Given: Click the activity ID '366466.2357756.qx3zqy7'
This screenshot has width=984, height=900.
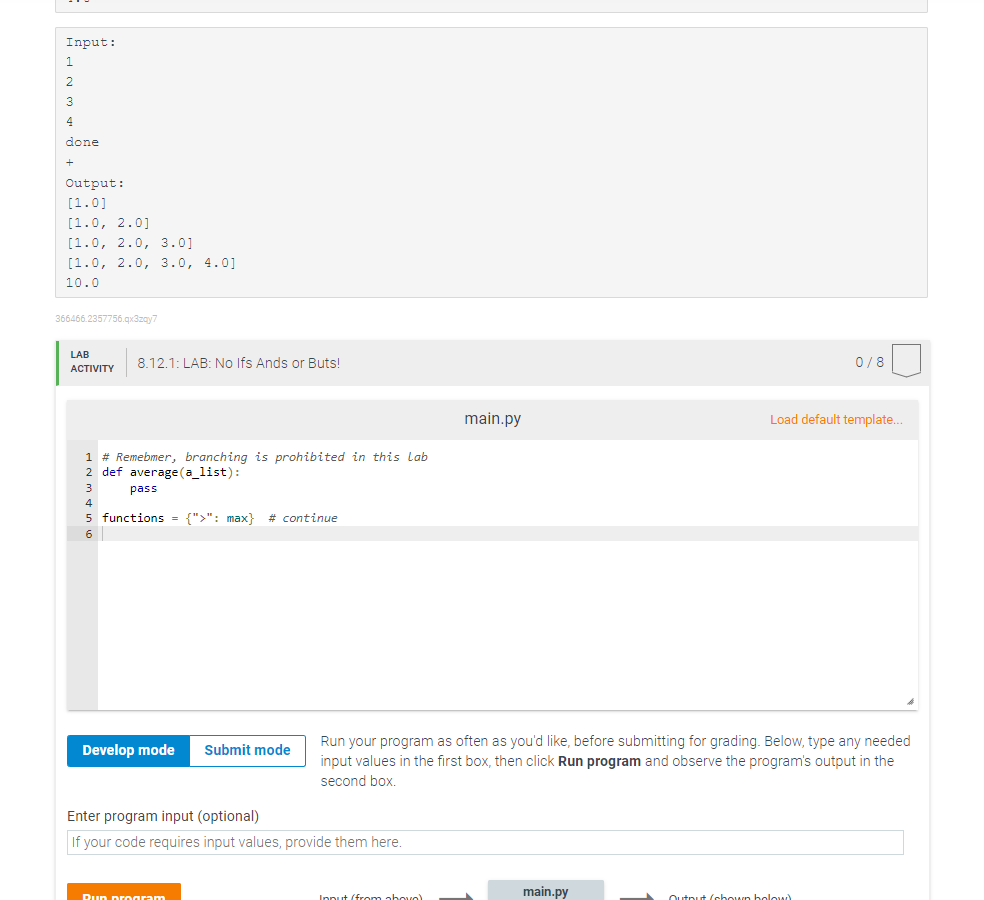Looking at the screenshot, I should pyautogui.click(x=106, y=319).
